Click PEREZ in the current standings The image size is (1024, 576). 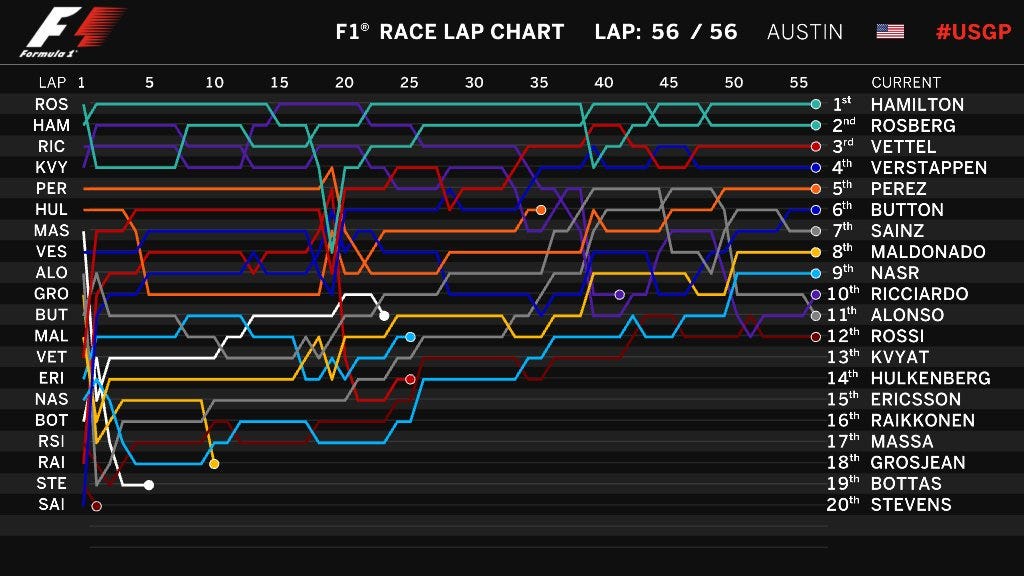pyautogui.click(x=898, y=189)
